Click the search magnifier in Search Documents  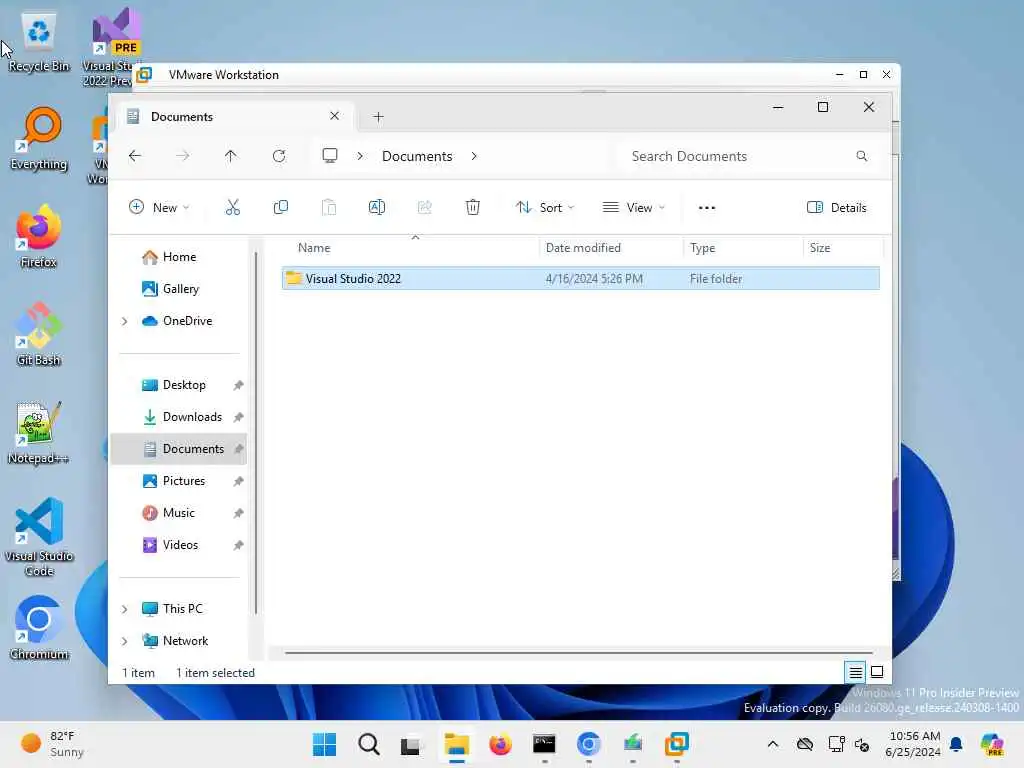pos(861,156)
